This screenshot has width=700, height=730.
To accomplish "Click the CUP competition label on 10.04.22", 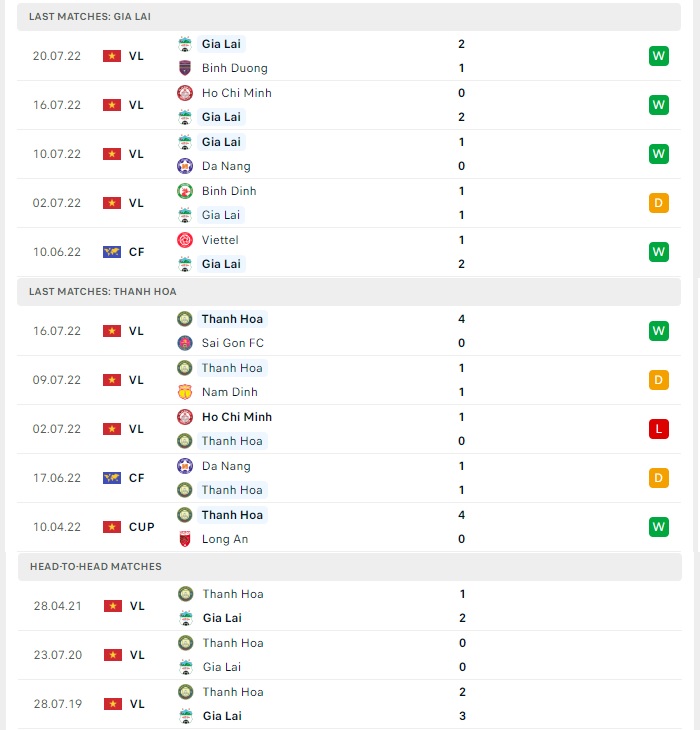I will click(x=141, y=527).
